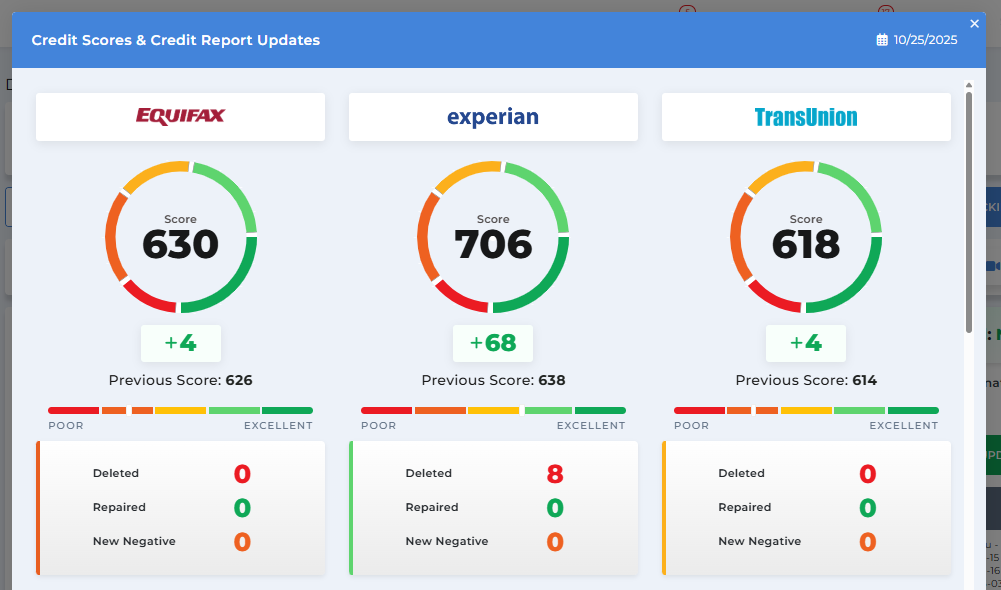1001x590 pixels.
Task: Select the Previous Score: 638 text
Action: [x=493, y=381]
